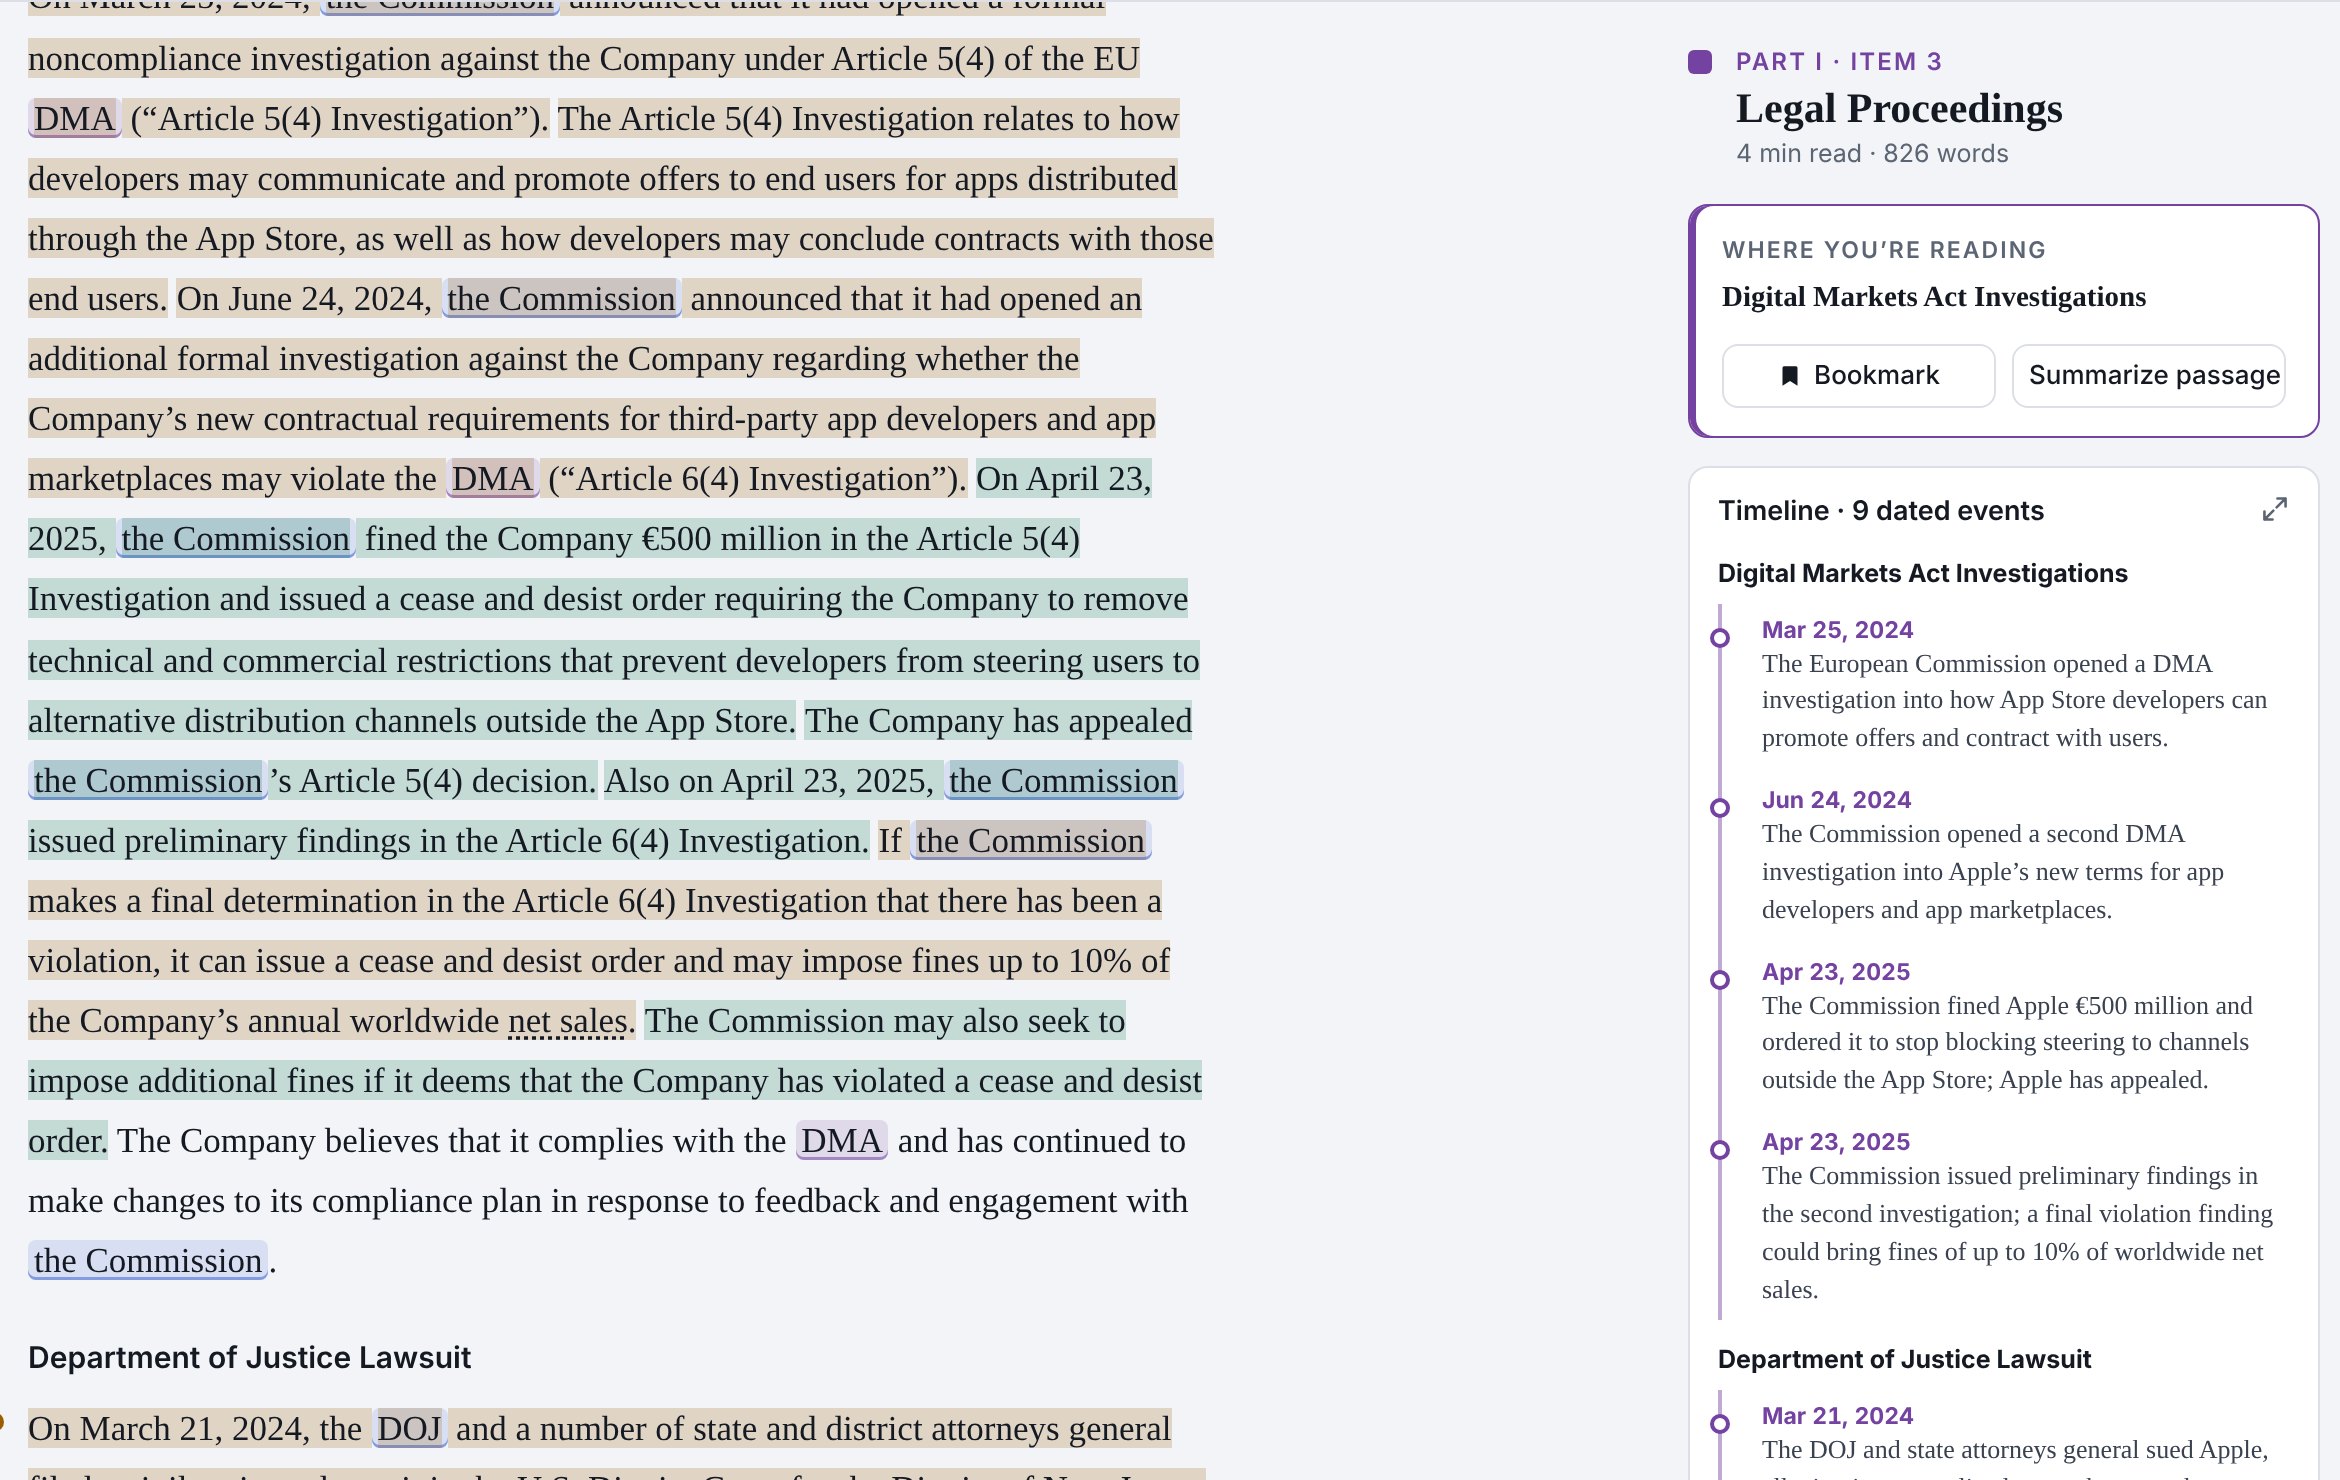The image size is (2340, 1480).
Task: Open the Apr 23, 2025 preliminary findings event
Action: point(2016,1215)
